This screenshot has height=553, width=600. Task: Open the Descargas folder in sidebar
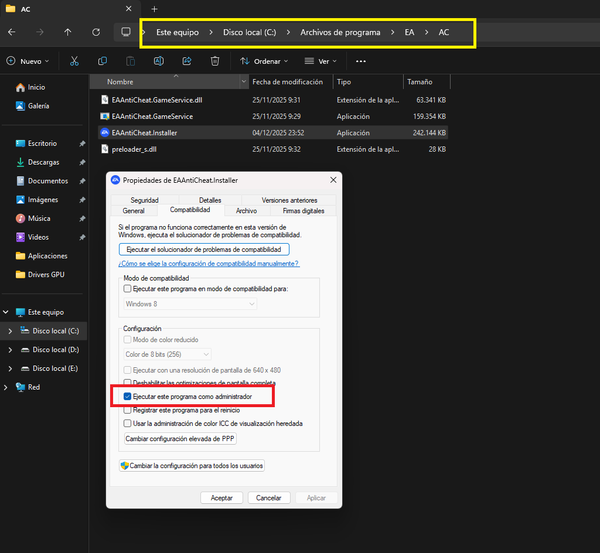[x=42, y=161]
